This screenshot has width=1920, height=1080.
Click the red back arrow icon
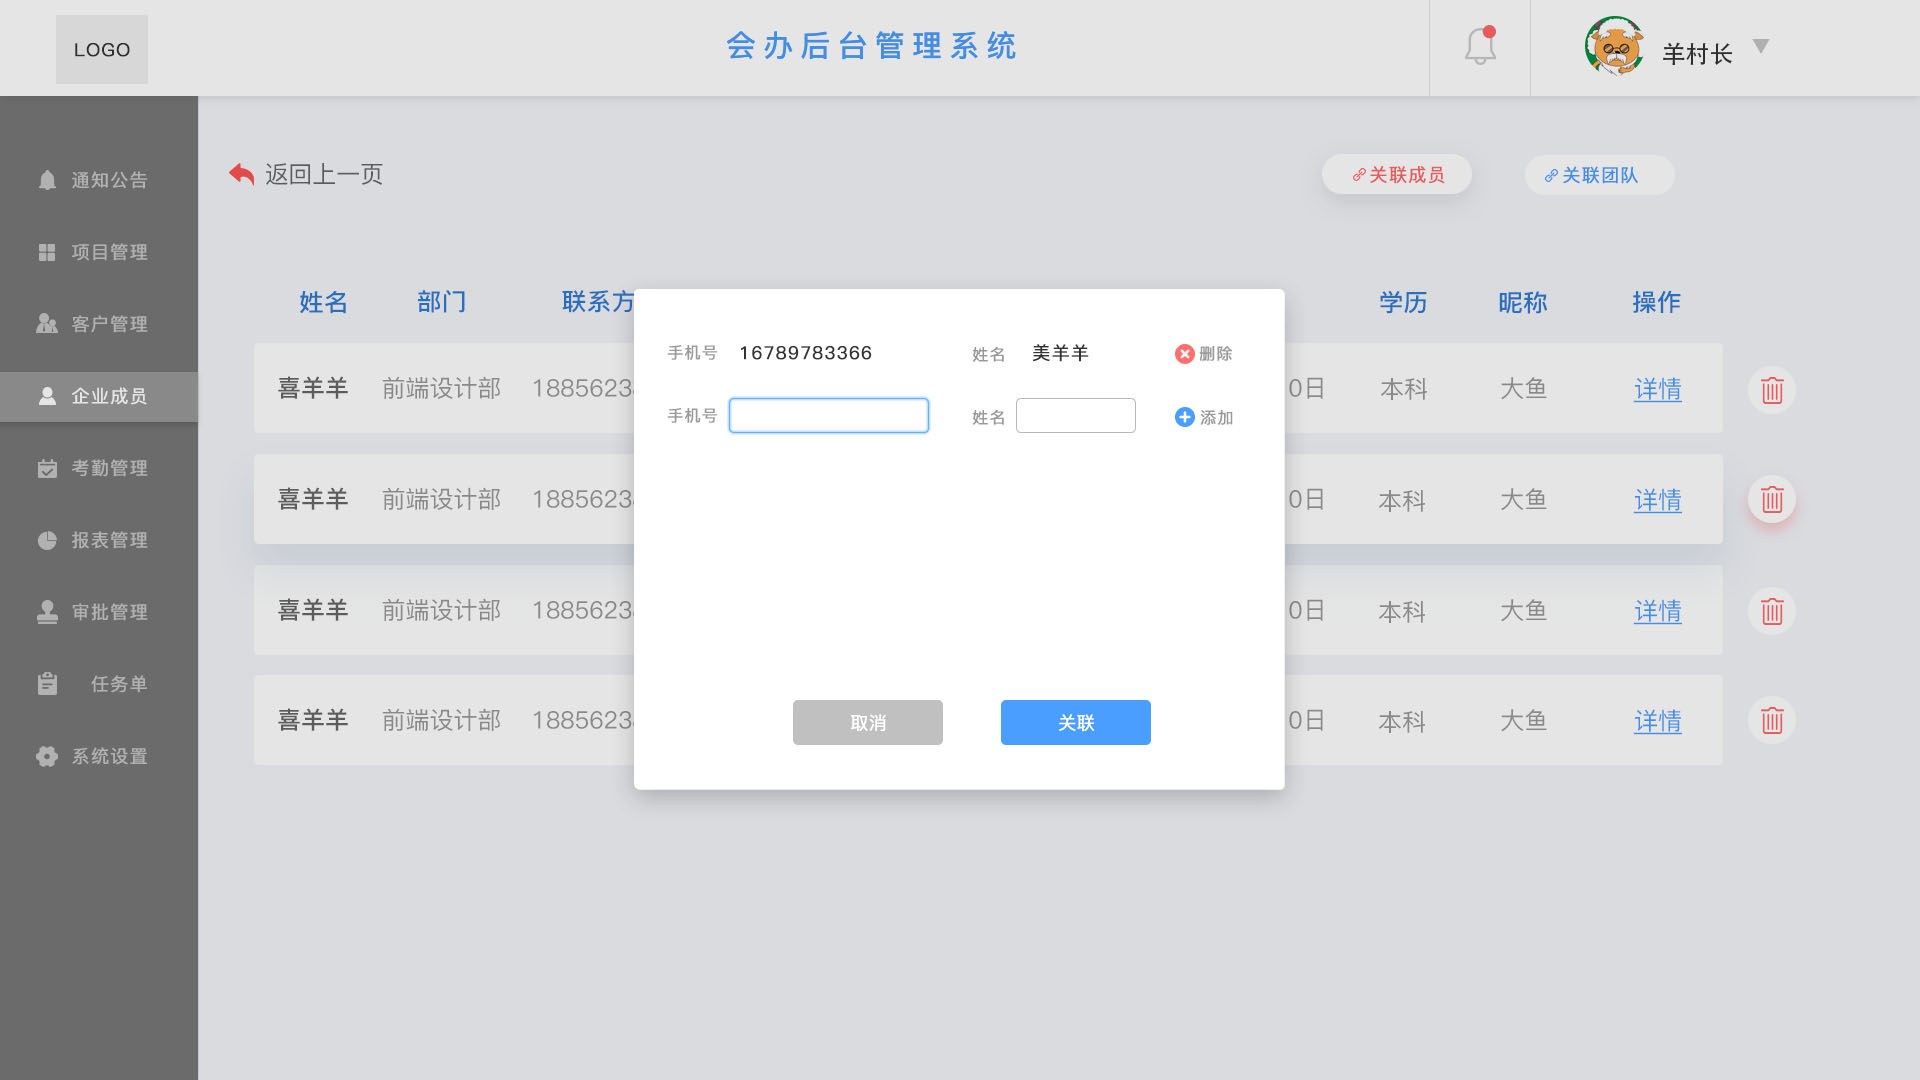point(241,174)
